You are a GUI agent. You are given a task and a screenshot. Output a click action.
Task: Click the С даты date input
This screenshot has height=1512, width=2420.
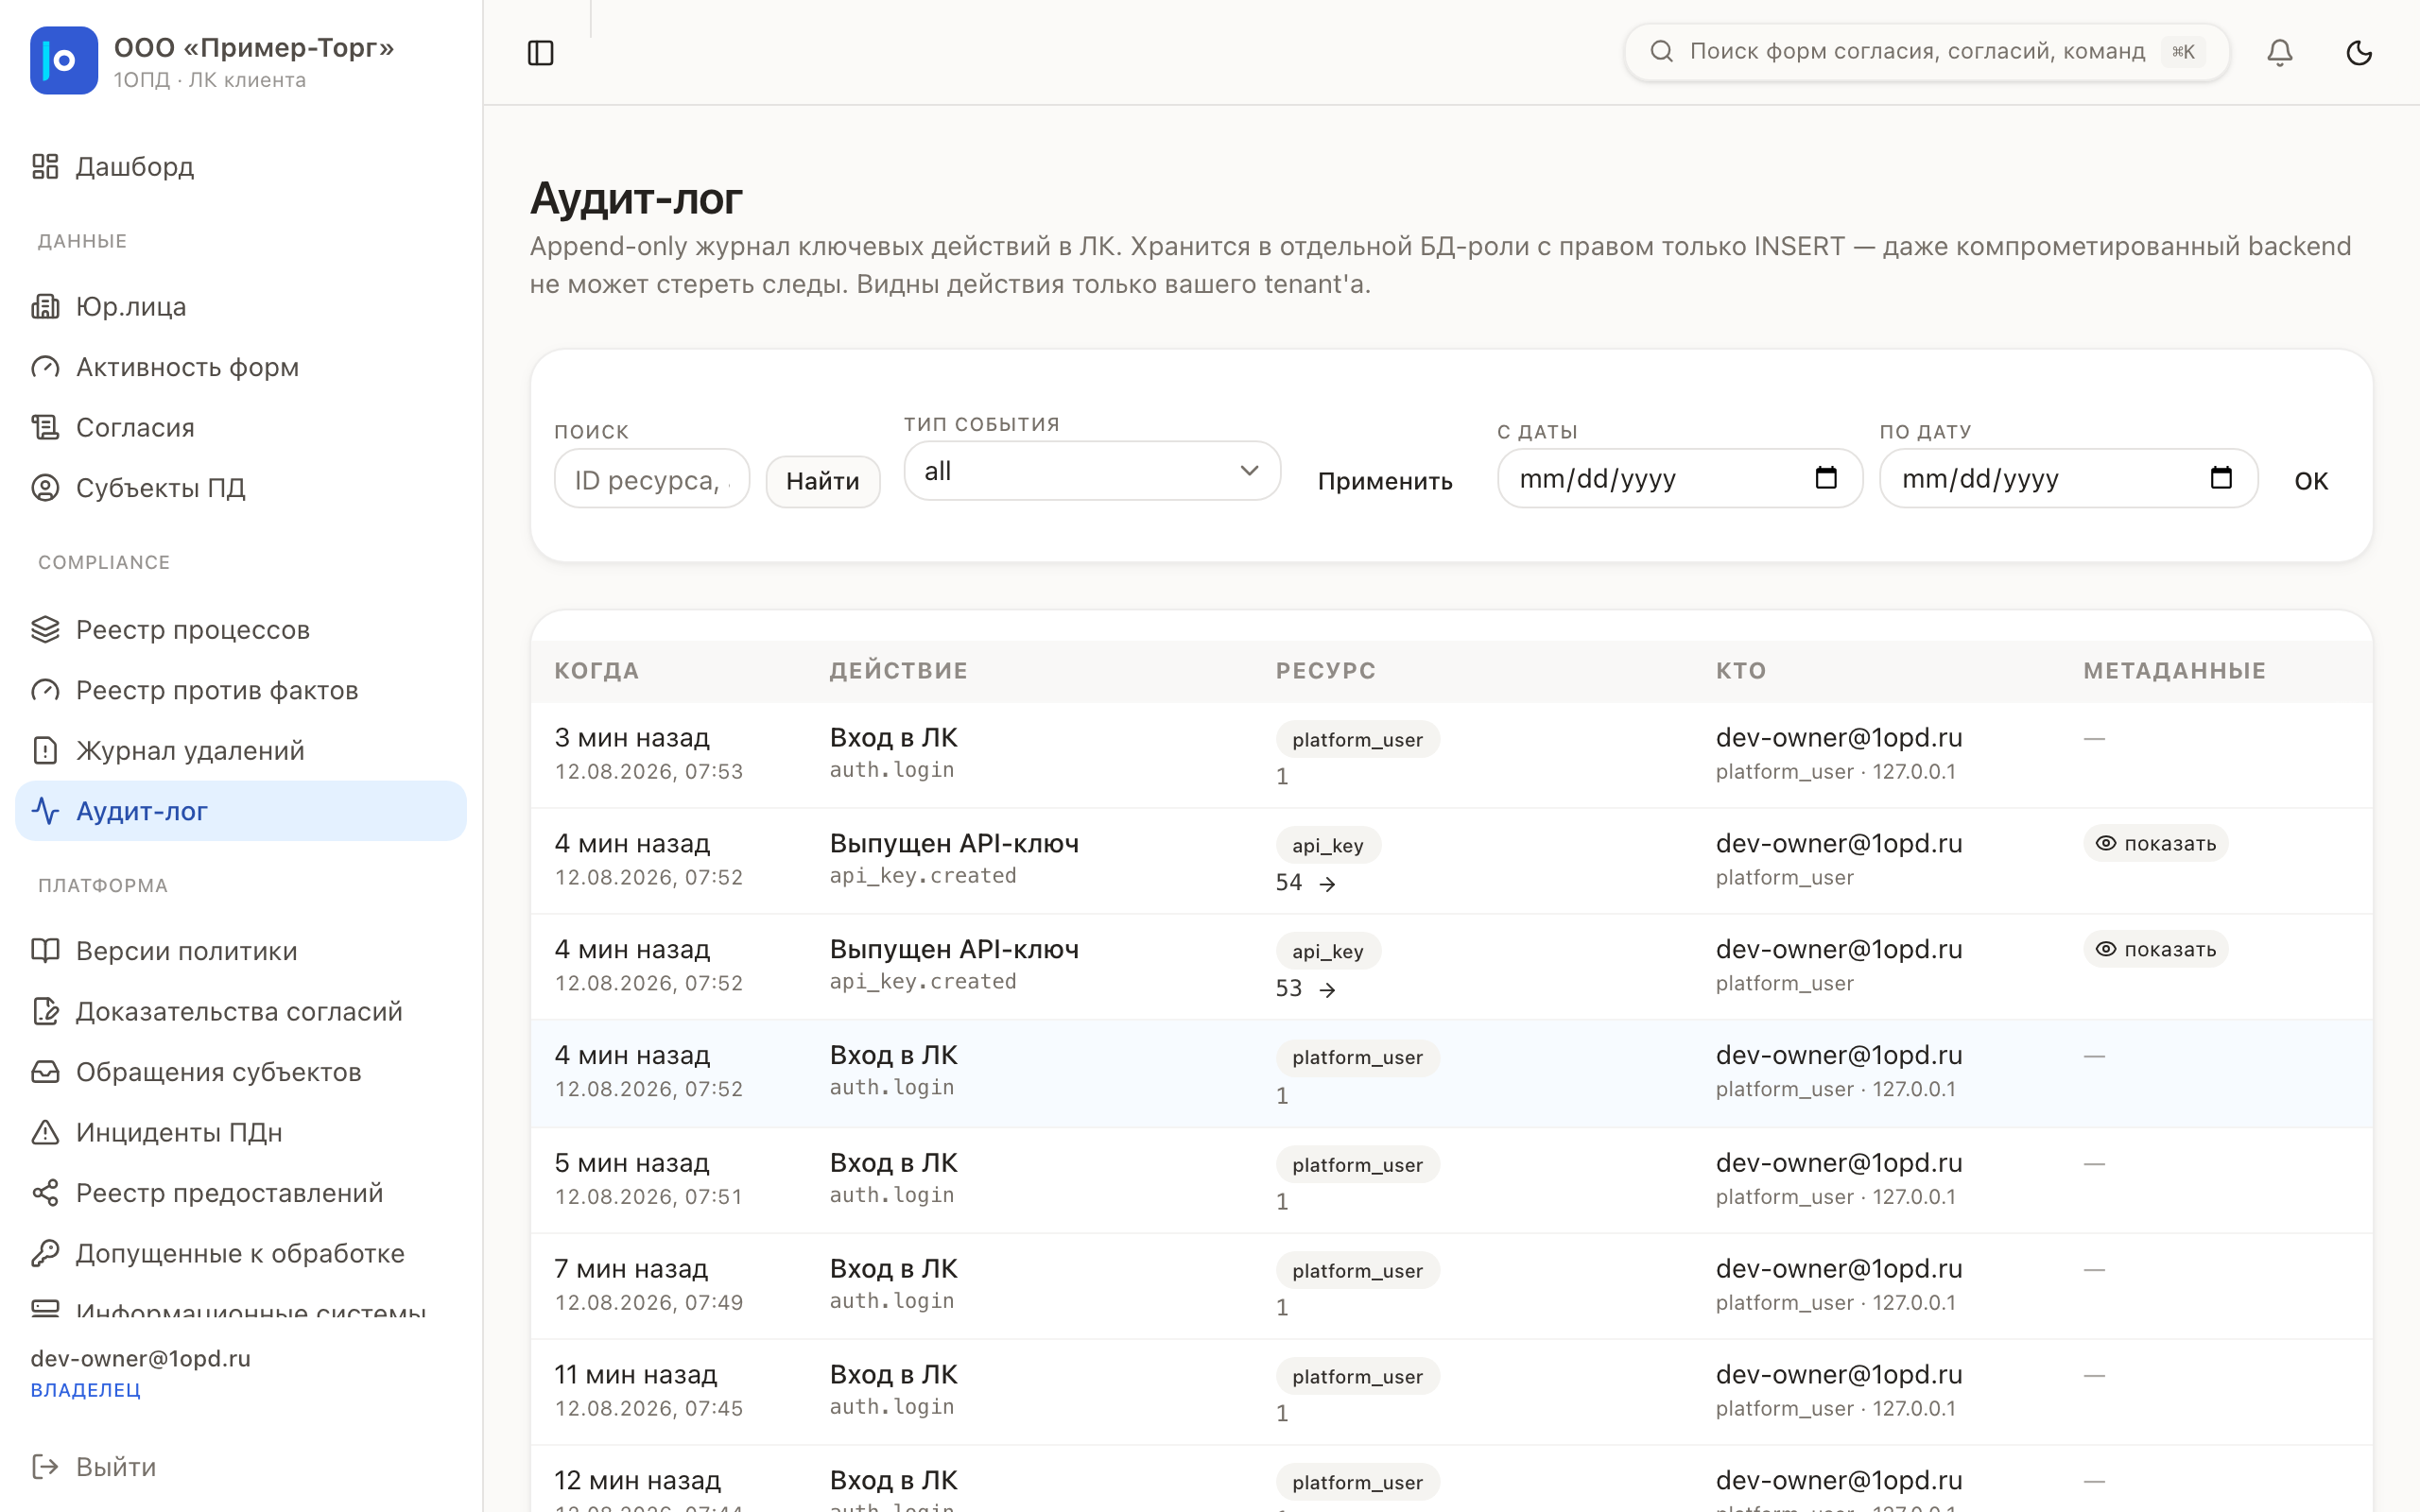(x=1680, y=478)
